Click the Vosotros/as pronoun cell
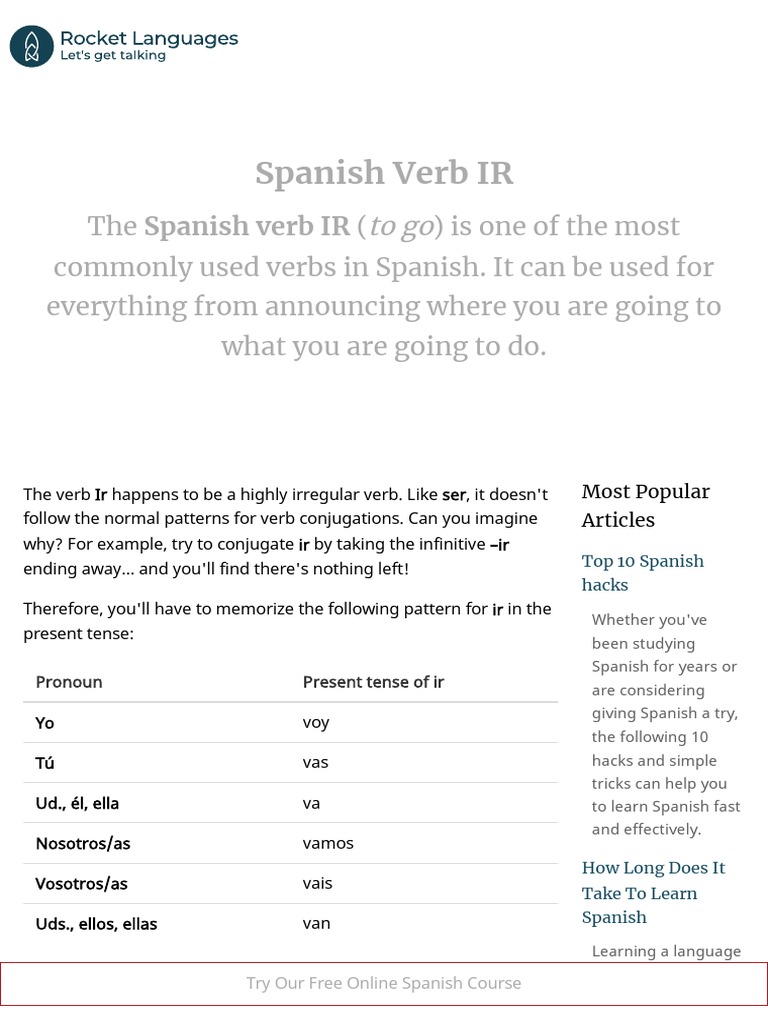 click(82, 884)
